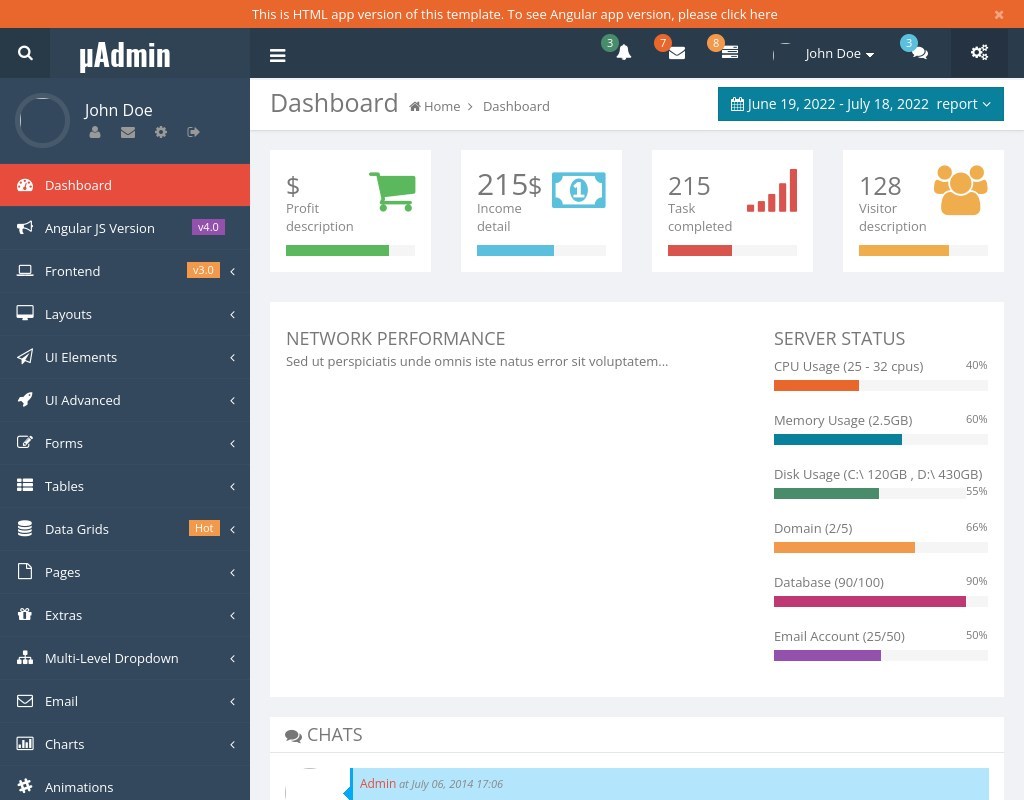
Task: Click calendar icon in date report button
Action: (737, 104)
